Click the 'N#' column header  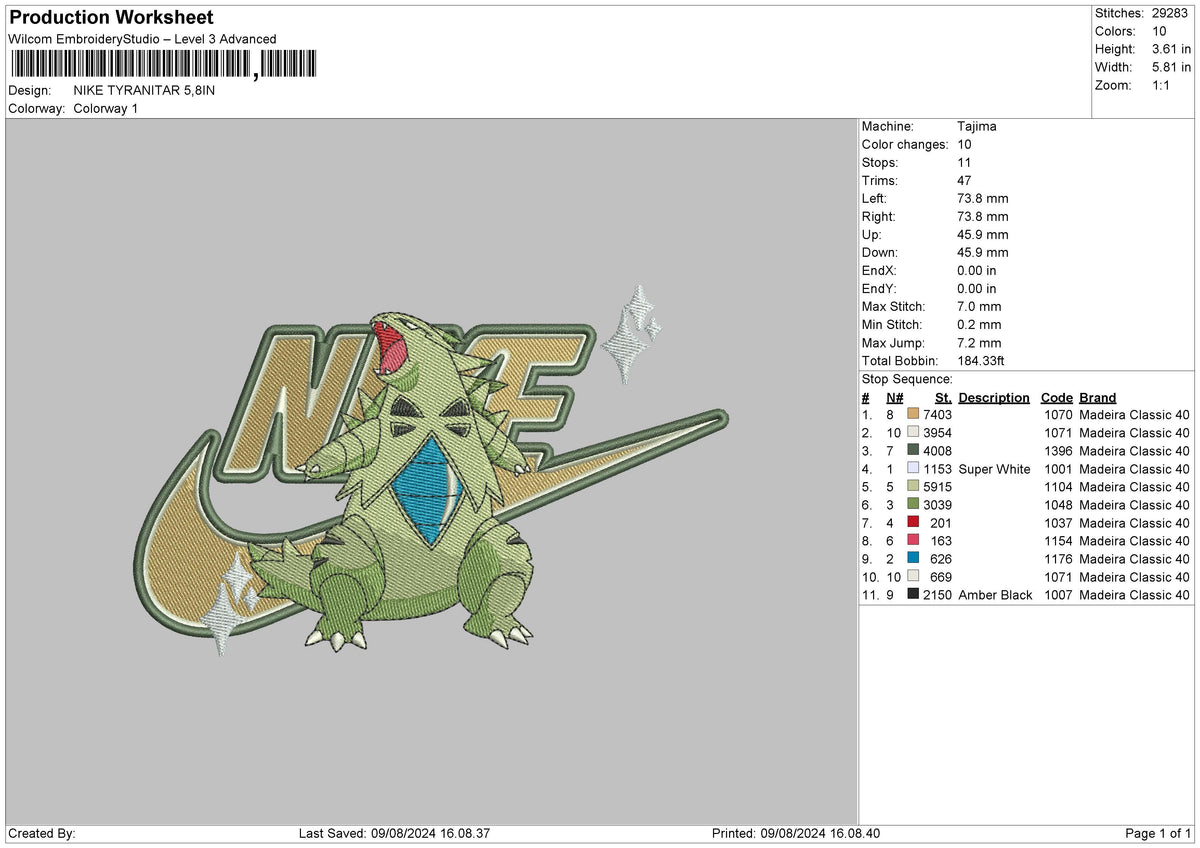pyautogui.click(x=895, y=397)
